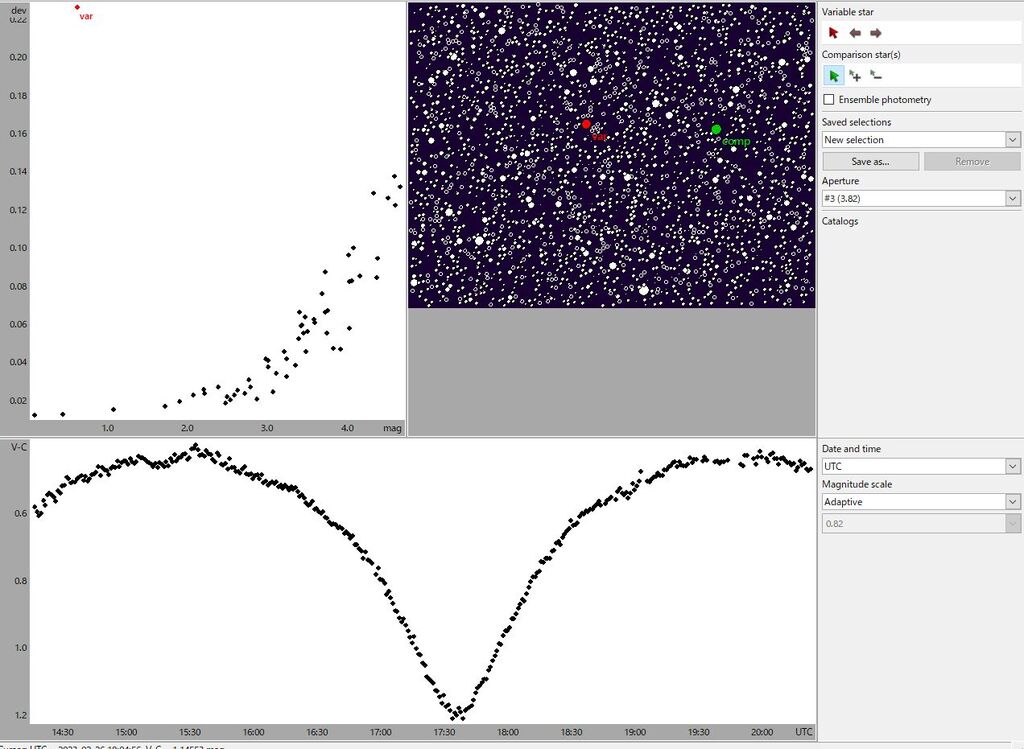
Task: Click the 0.02 tick on dev axis
Action: coord(18,400)
